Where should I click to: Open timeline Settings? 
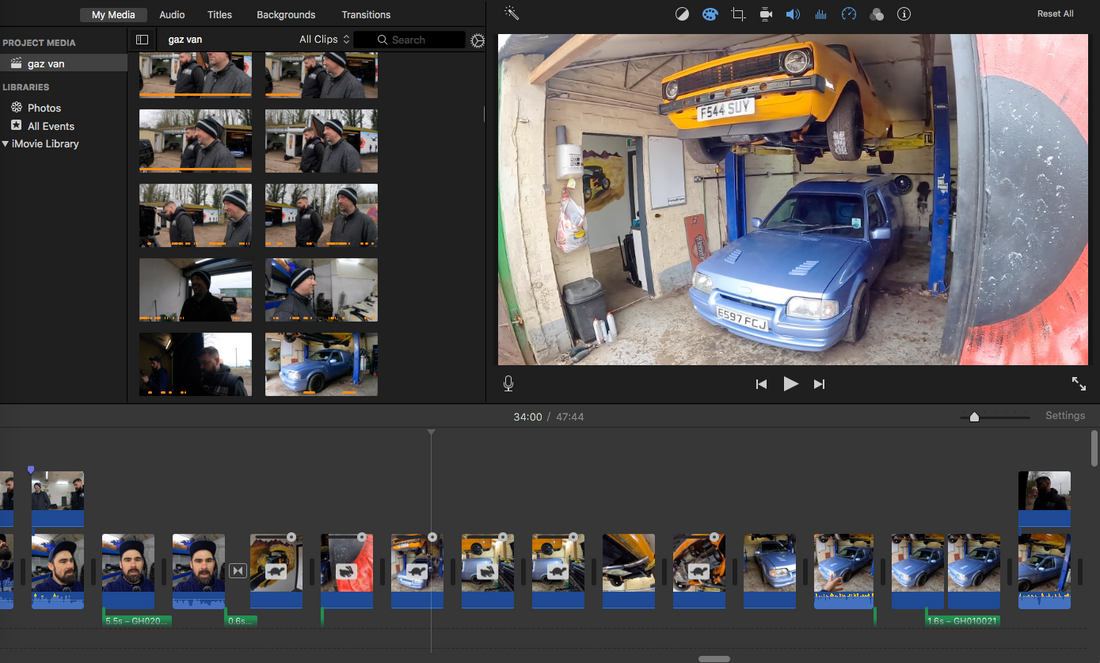click(1065, 415)
